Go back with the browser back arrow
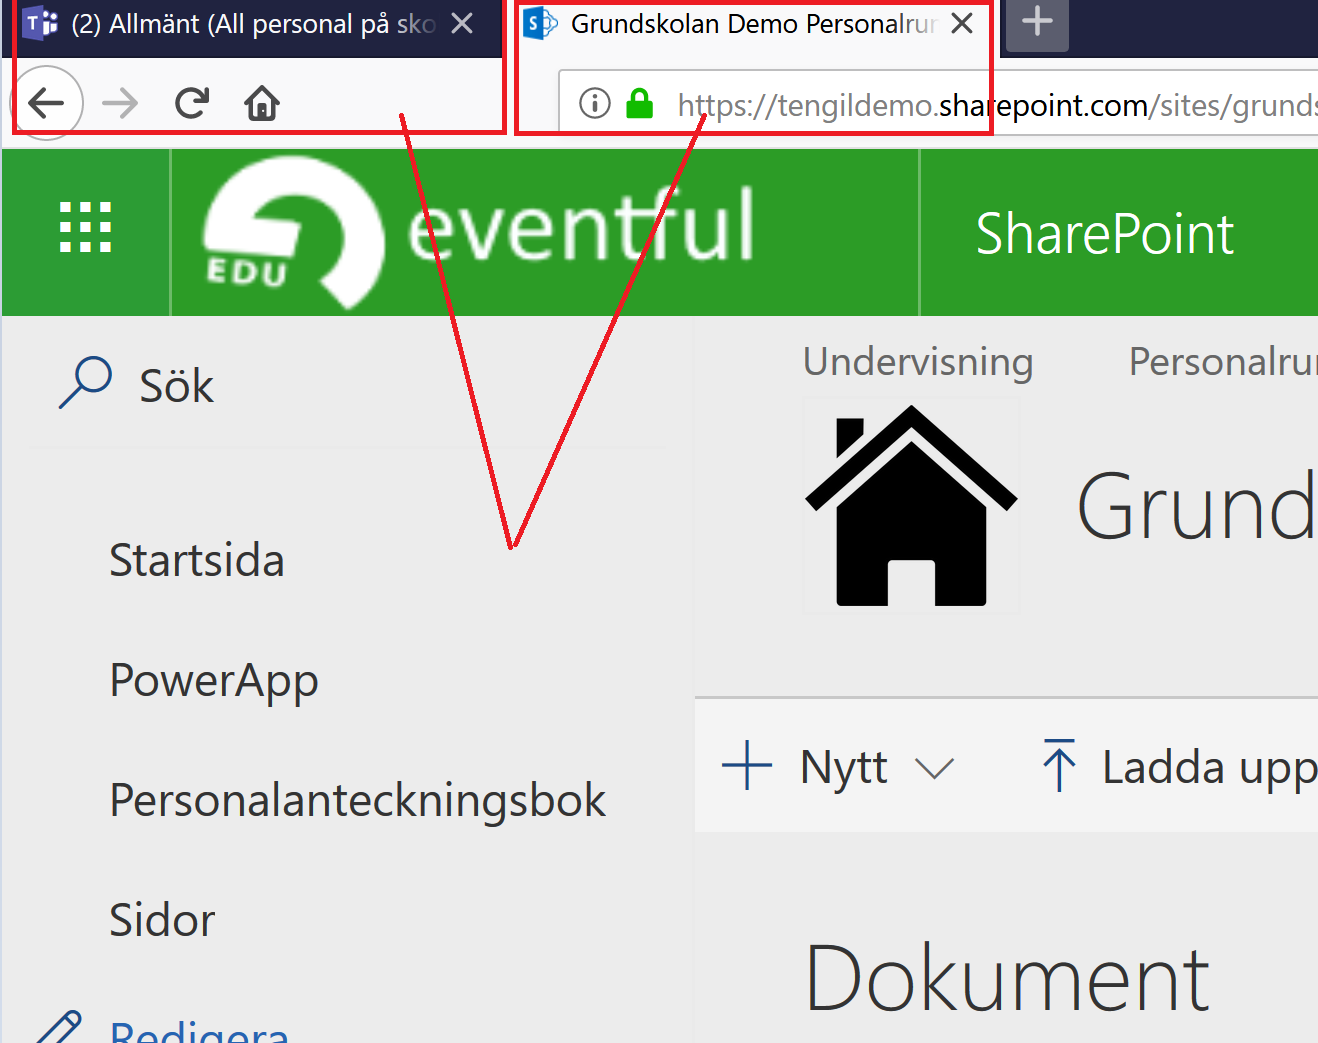Screen dimensions: 1318x1043 pyautogui.click(x=46, y=103)
